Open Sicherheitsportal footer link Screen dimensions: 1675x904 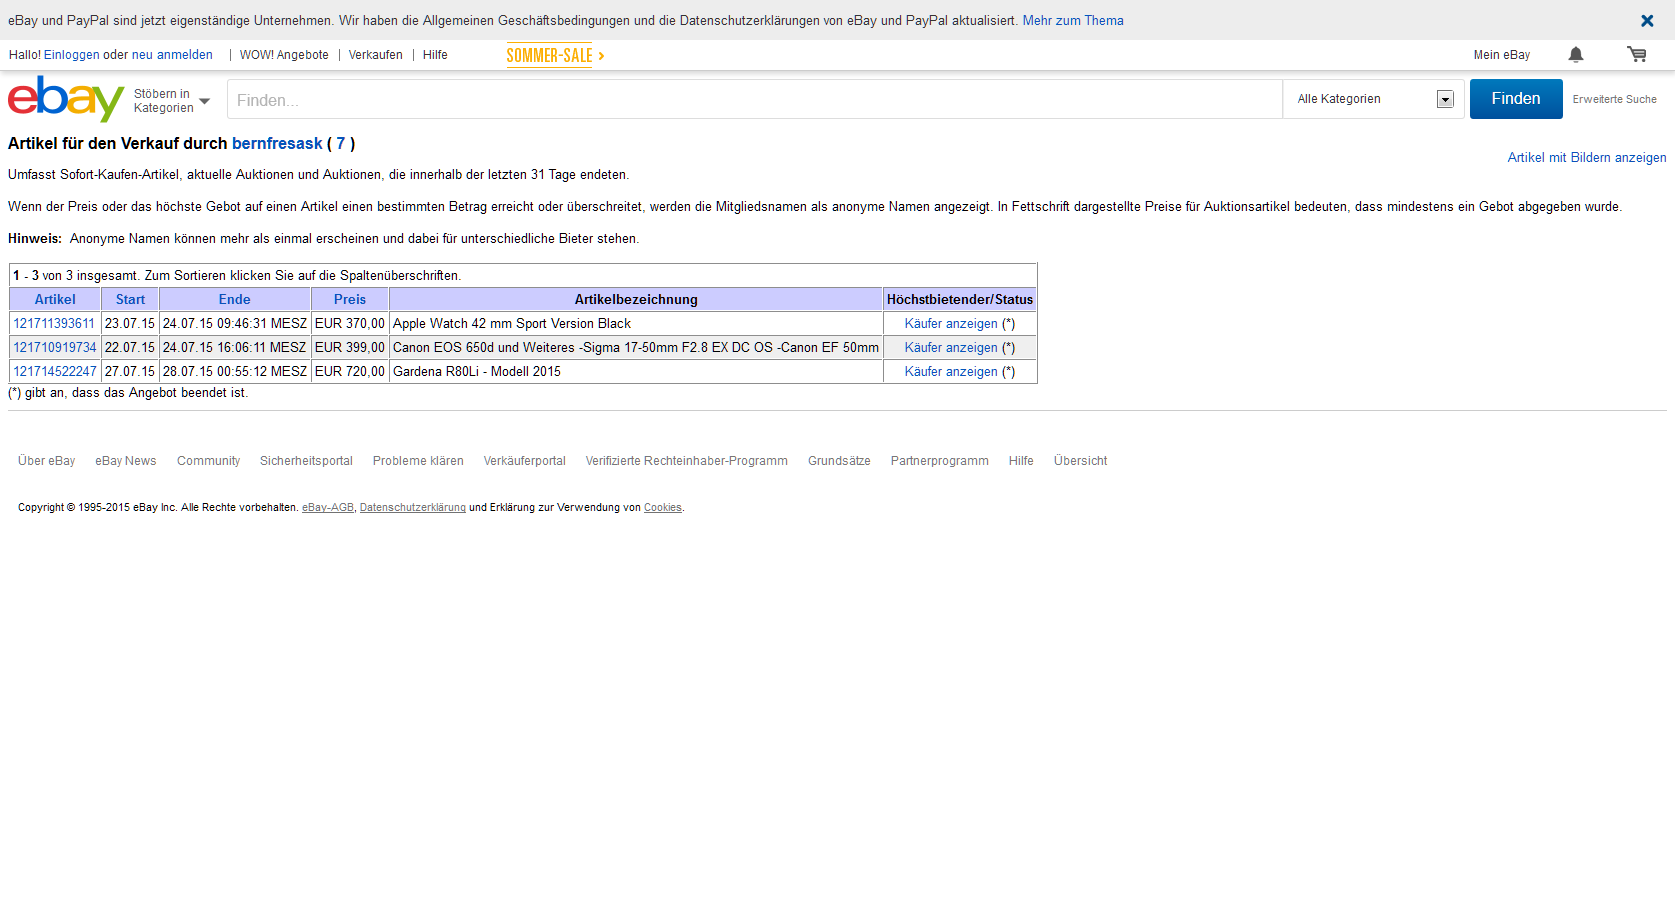[306, 461]
